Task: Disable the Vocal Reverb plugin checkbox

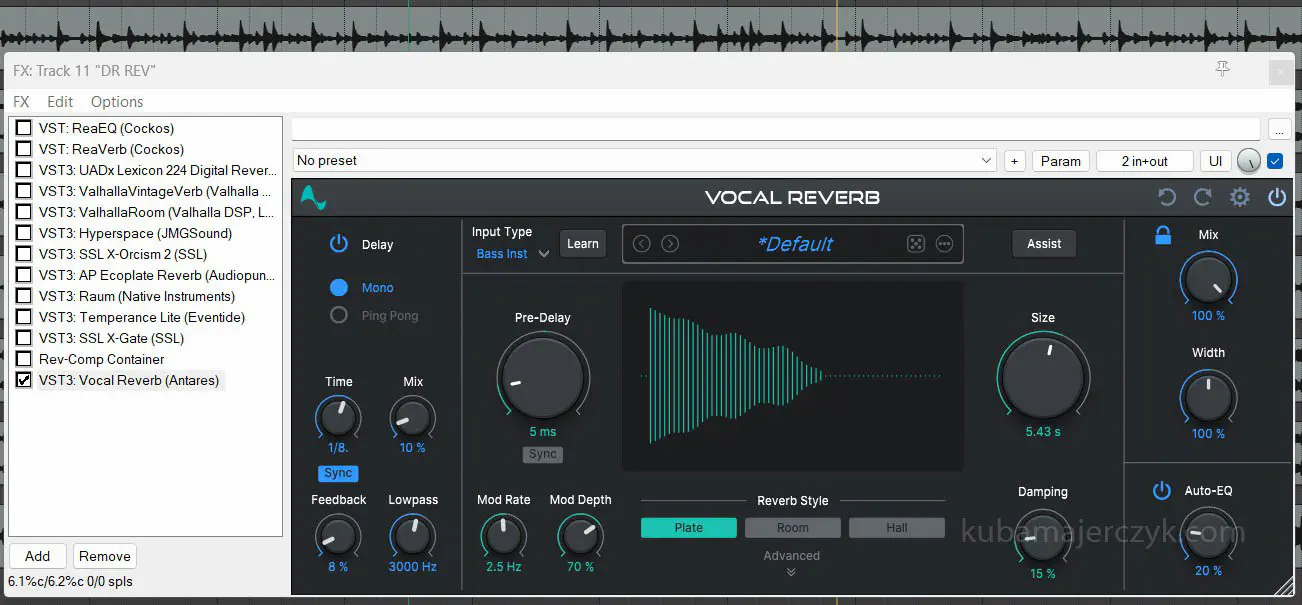Action: point(24,380)
